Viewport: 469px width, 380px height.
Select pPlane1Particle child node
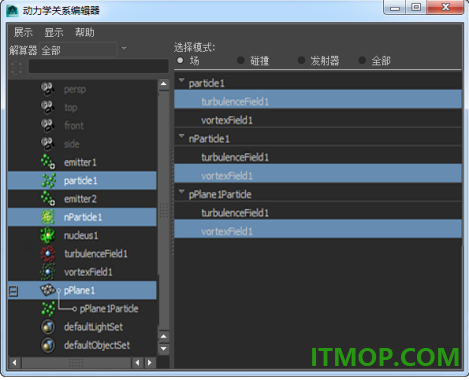click(x=109, y=309)
